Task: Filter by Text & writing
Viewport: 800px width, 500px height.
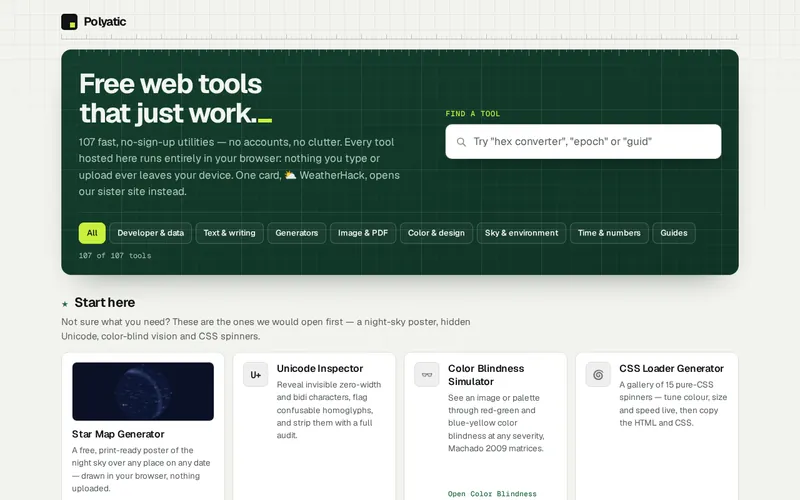Action: (230, 233)
